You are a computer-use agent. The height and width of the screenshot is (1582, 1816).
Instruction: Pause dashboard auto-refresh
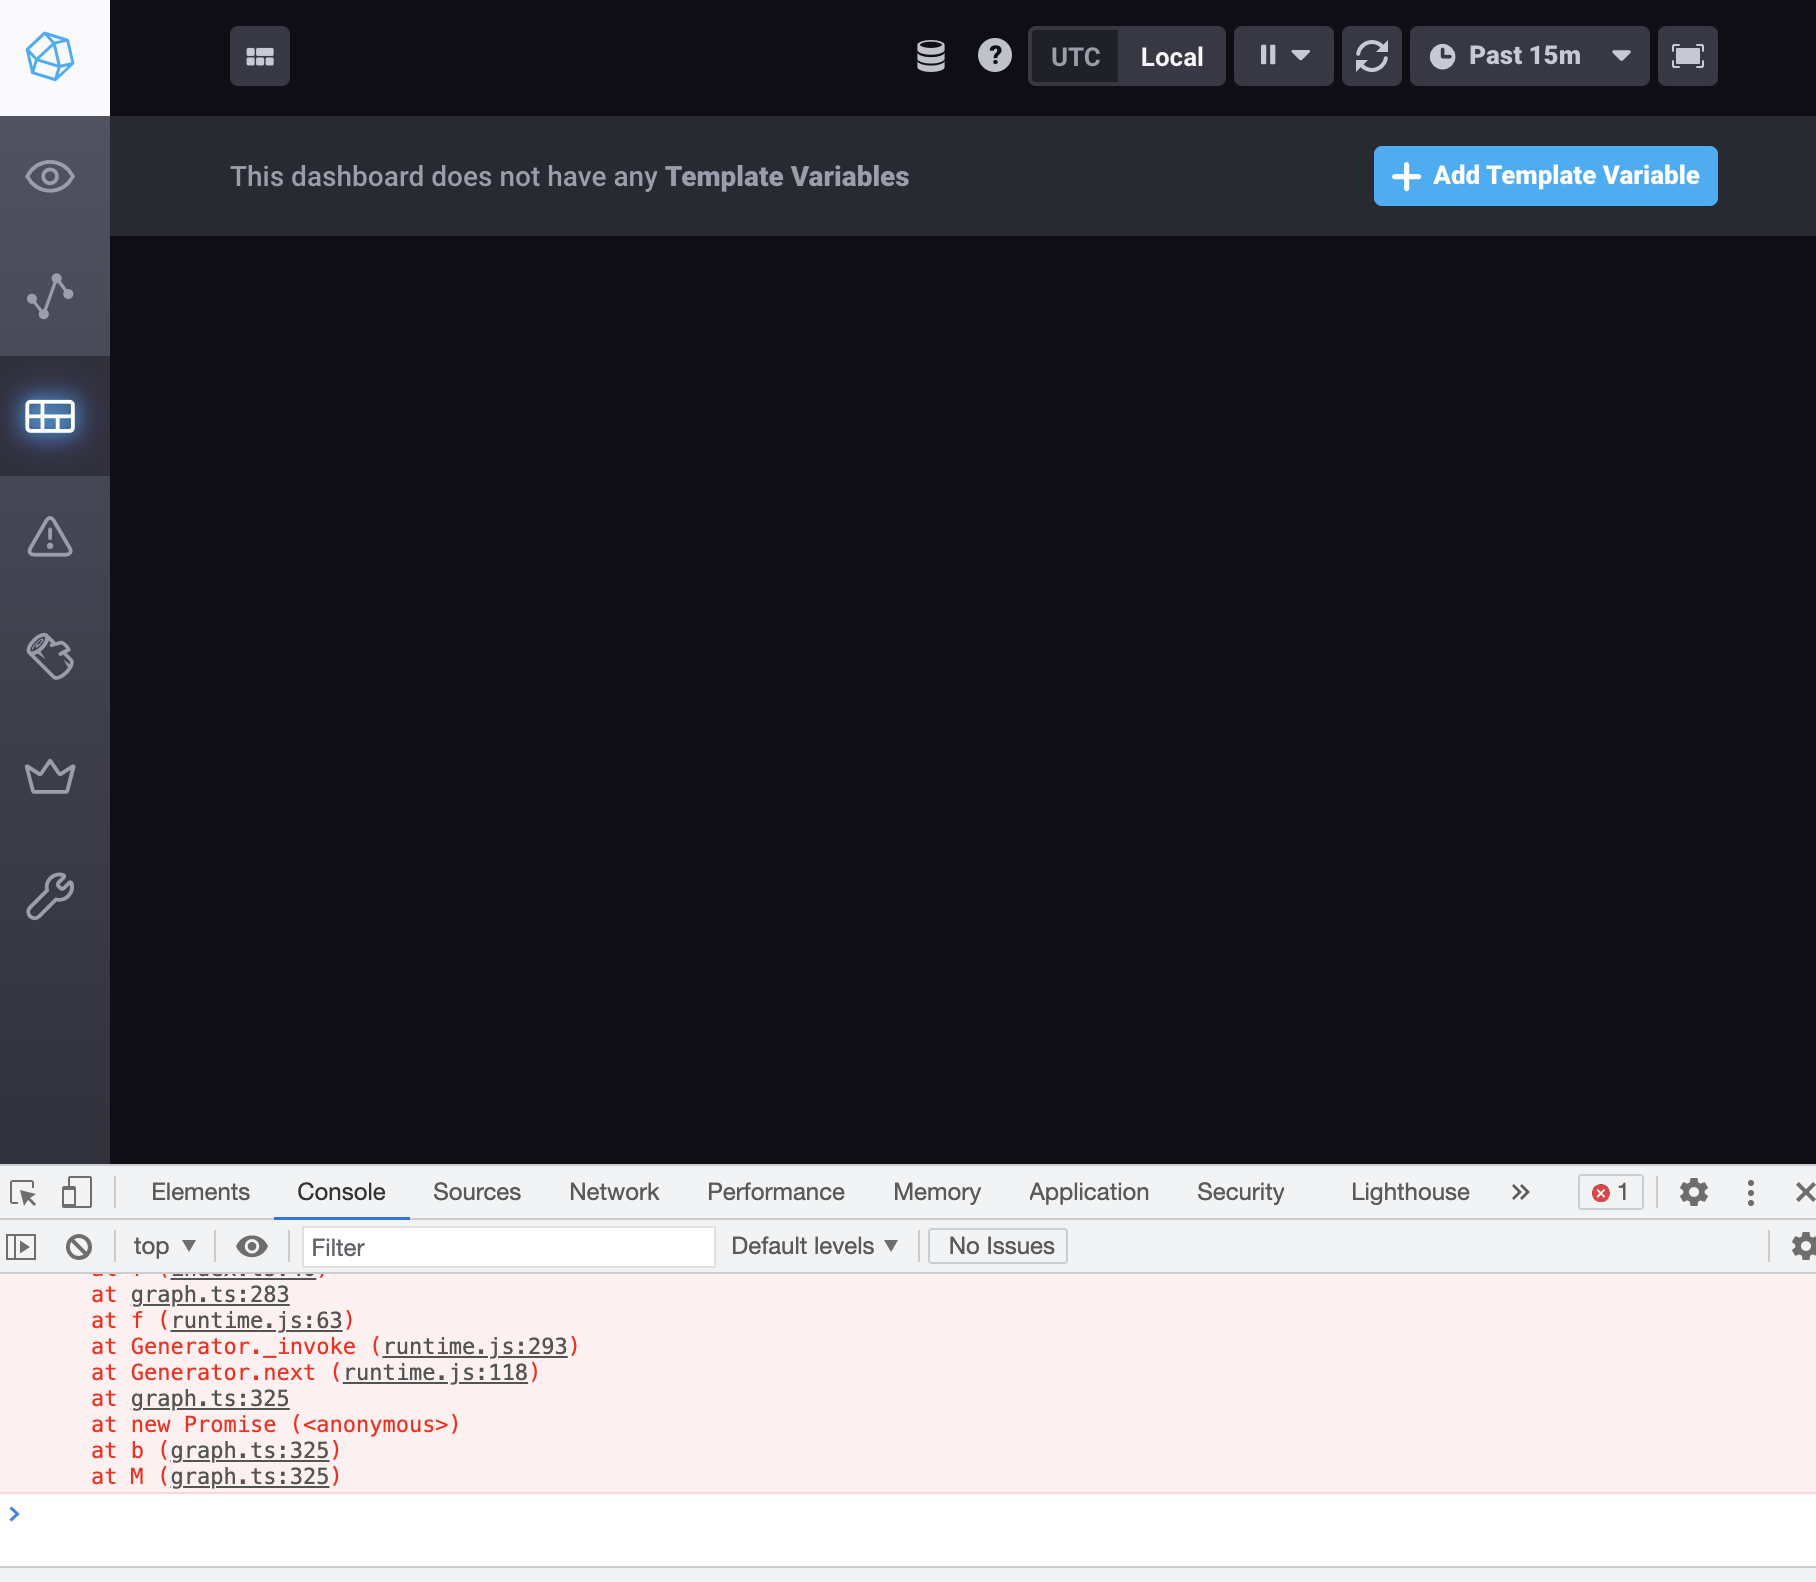coord(1266,56)
